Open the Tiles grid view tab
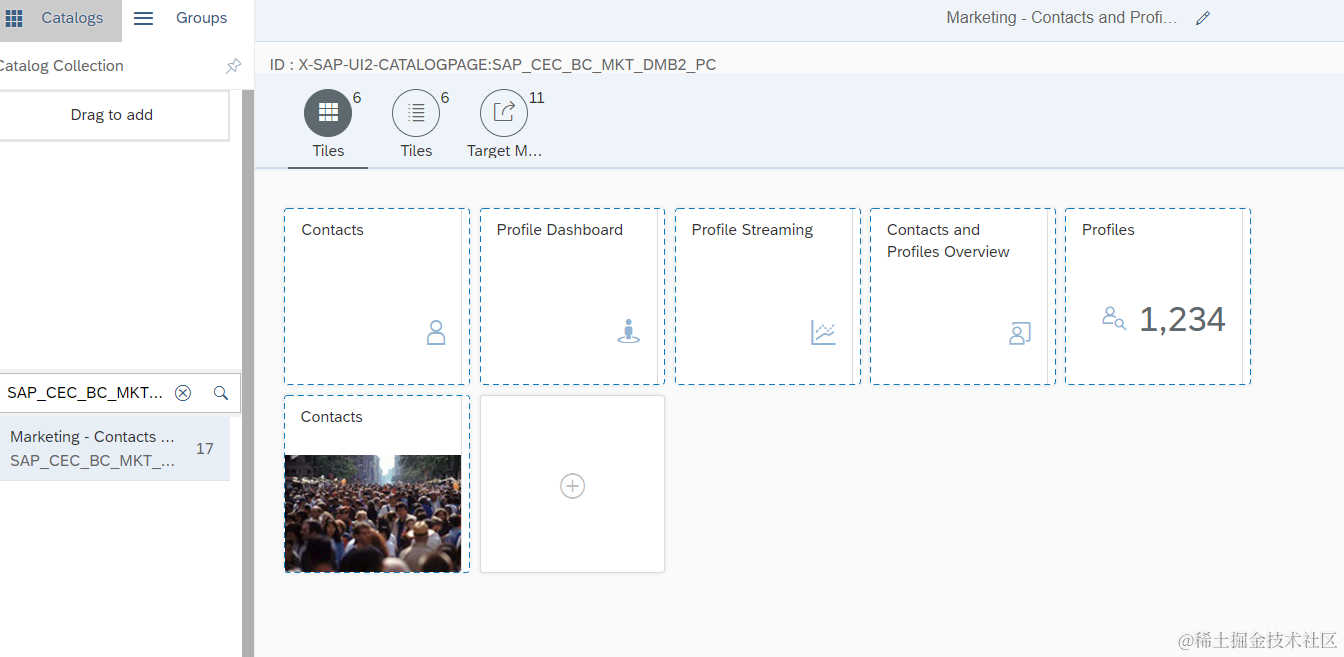 [328, 124]
